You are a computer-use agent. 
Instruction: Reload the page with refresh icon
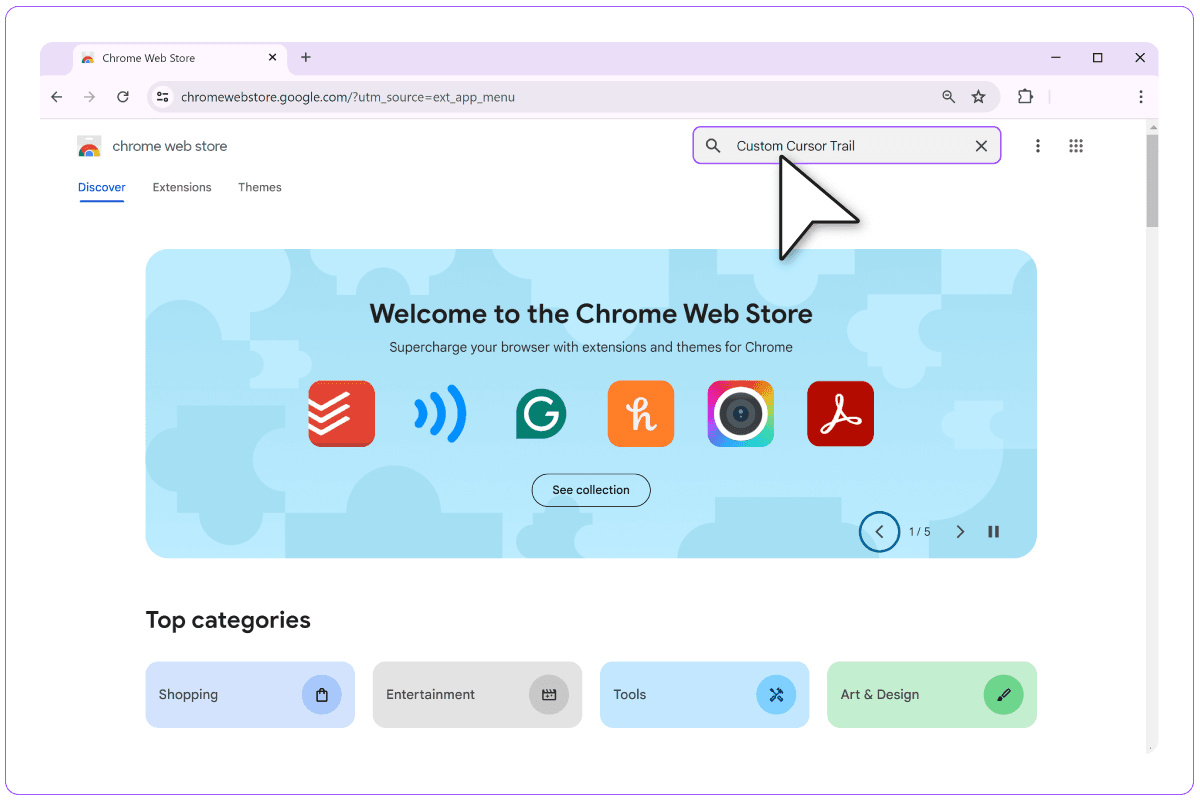coord(123,97)
